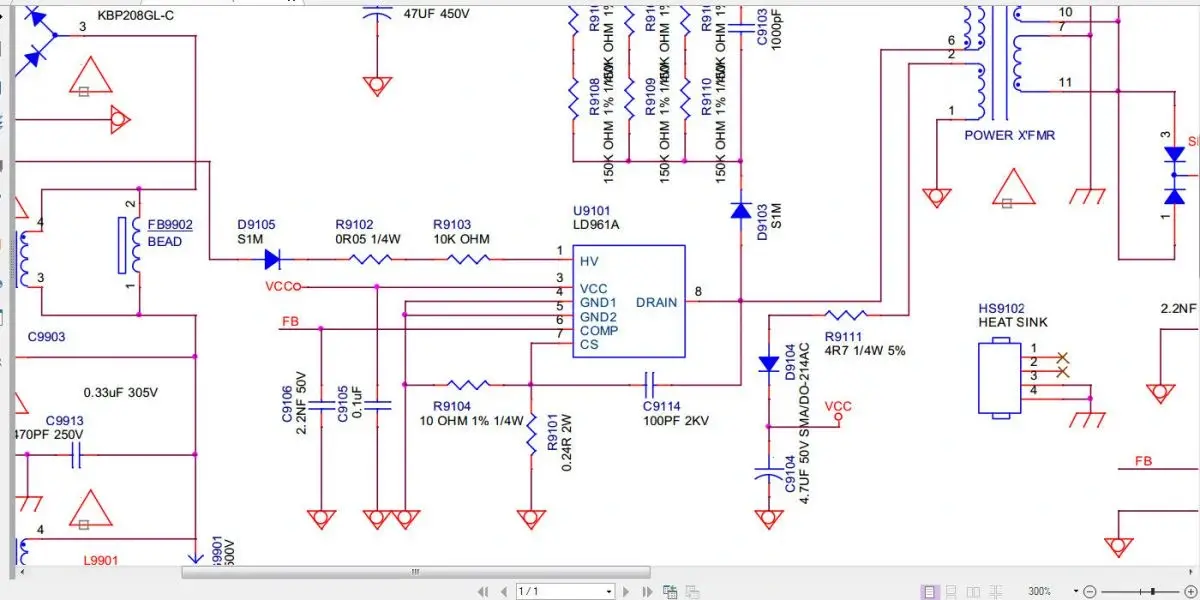Screen dimensions: 1200x600
Task: Click the 1 / 1 page number field
Action: [560, 592]
